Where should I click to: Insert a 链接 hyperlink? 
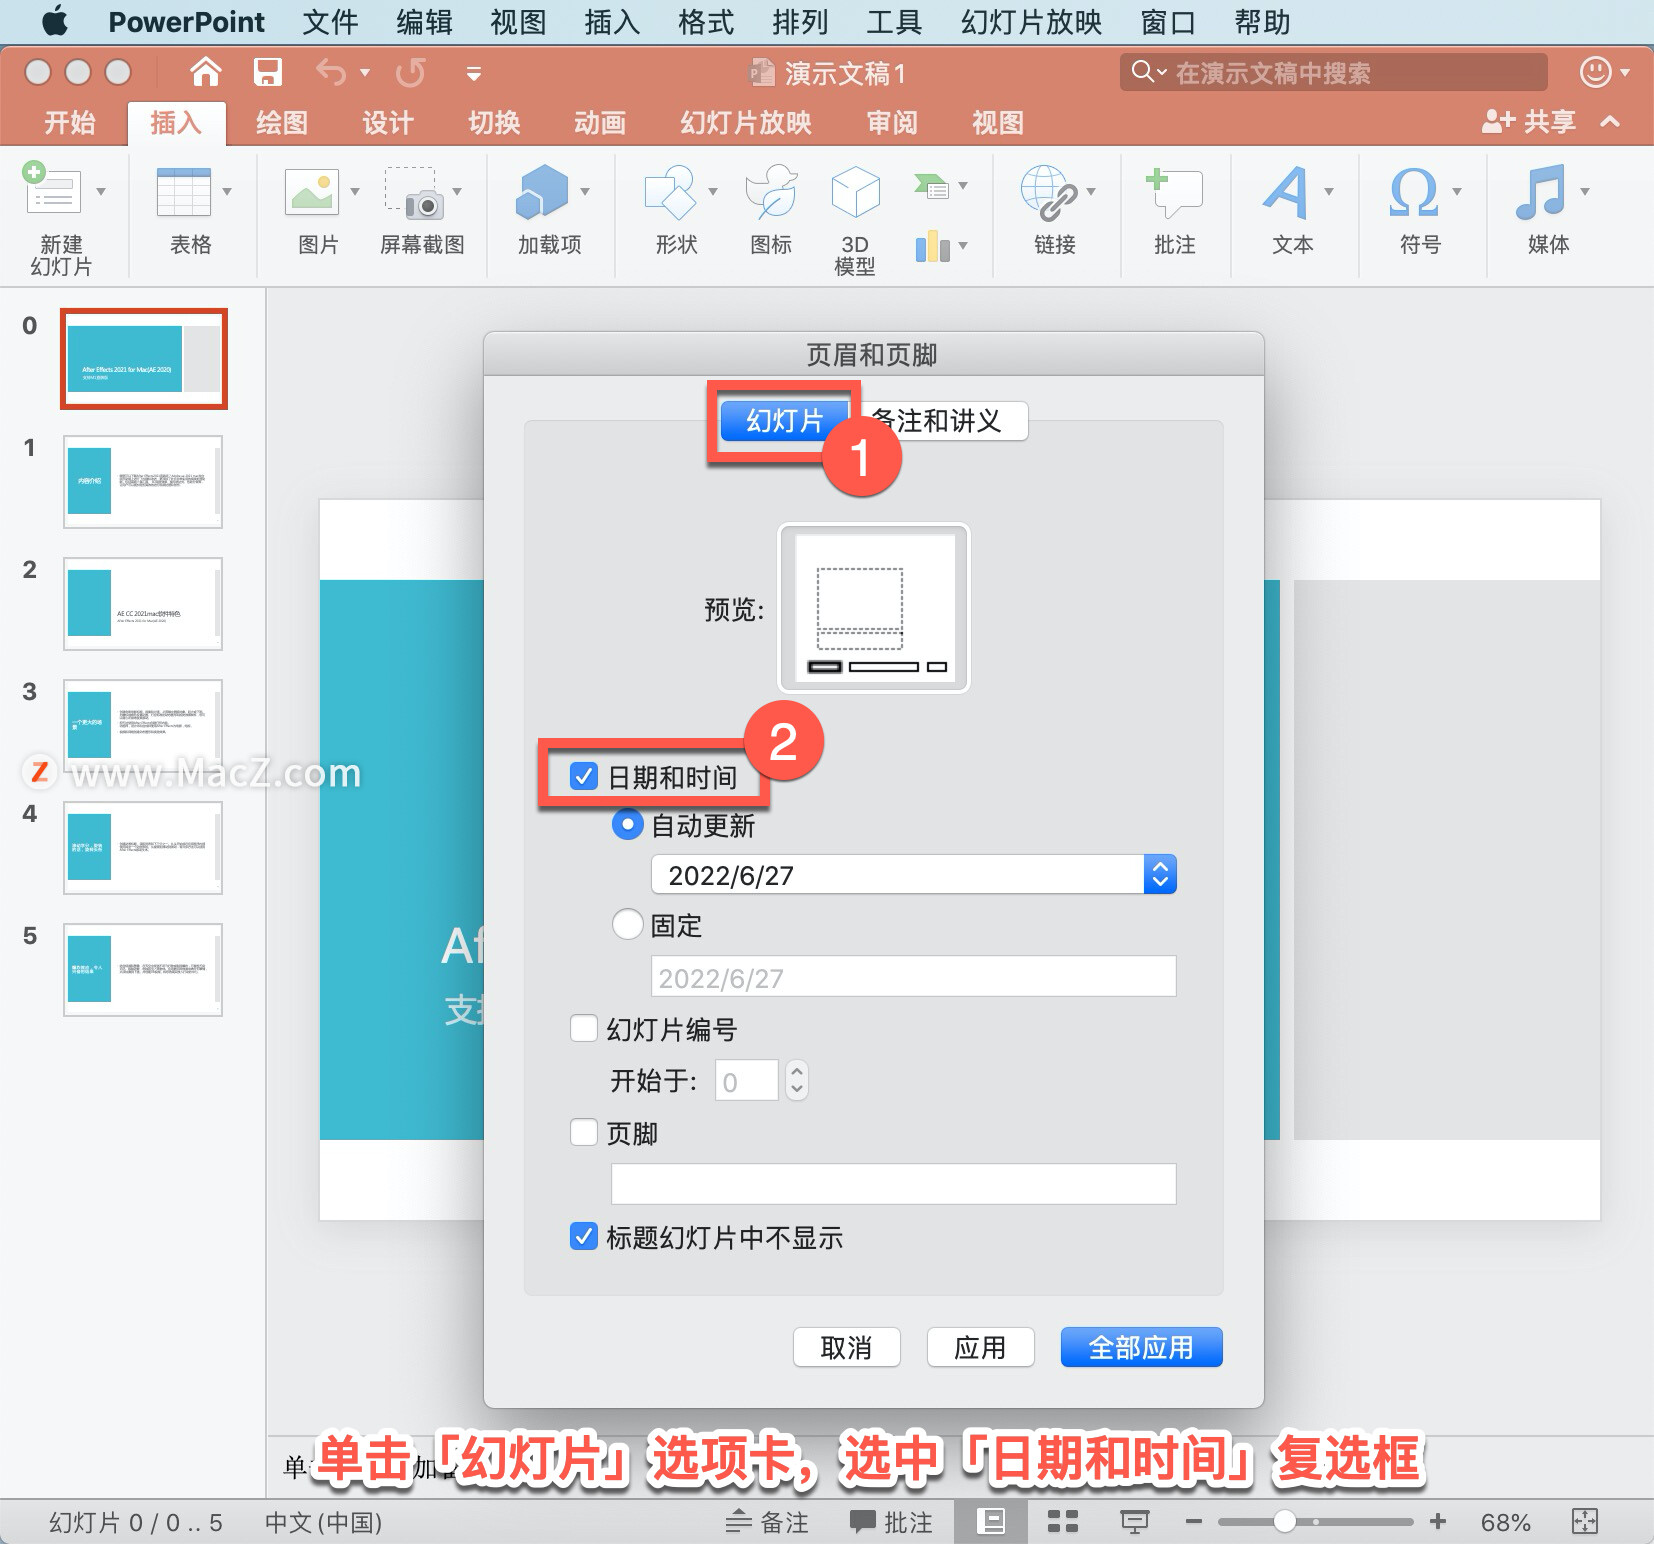(1049, 192)
